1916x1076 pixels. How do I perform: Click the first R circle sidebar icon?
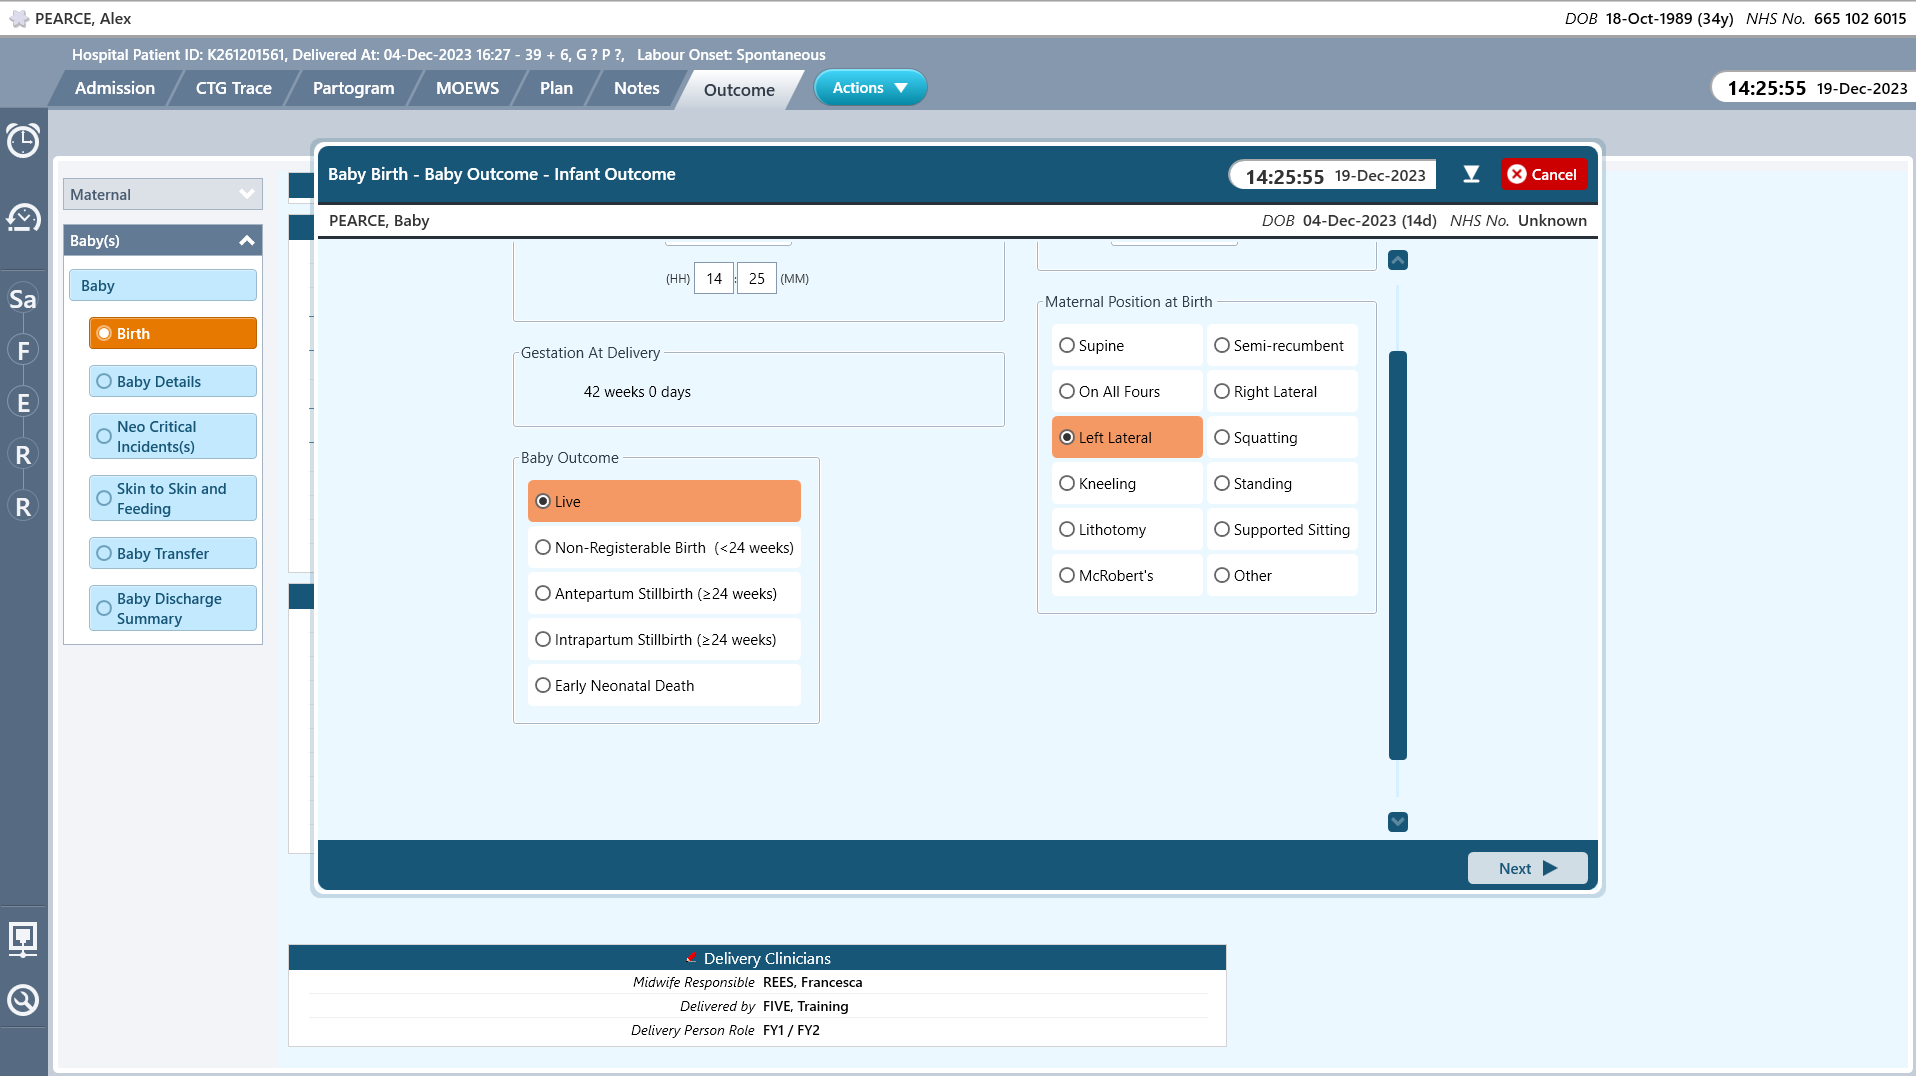pos(23,455)
